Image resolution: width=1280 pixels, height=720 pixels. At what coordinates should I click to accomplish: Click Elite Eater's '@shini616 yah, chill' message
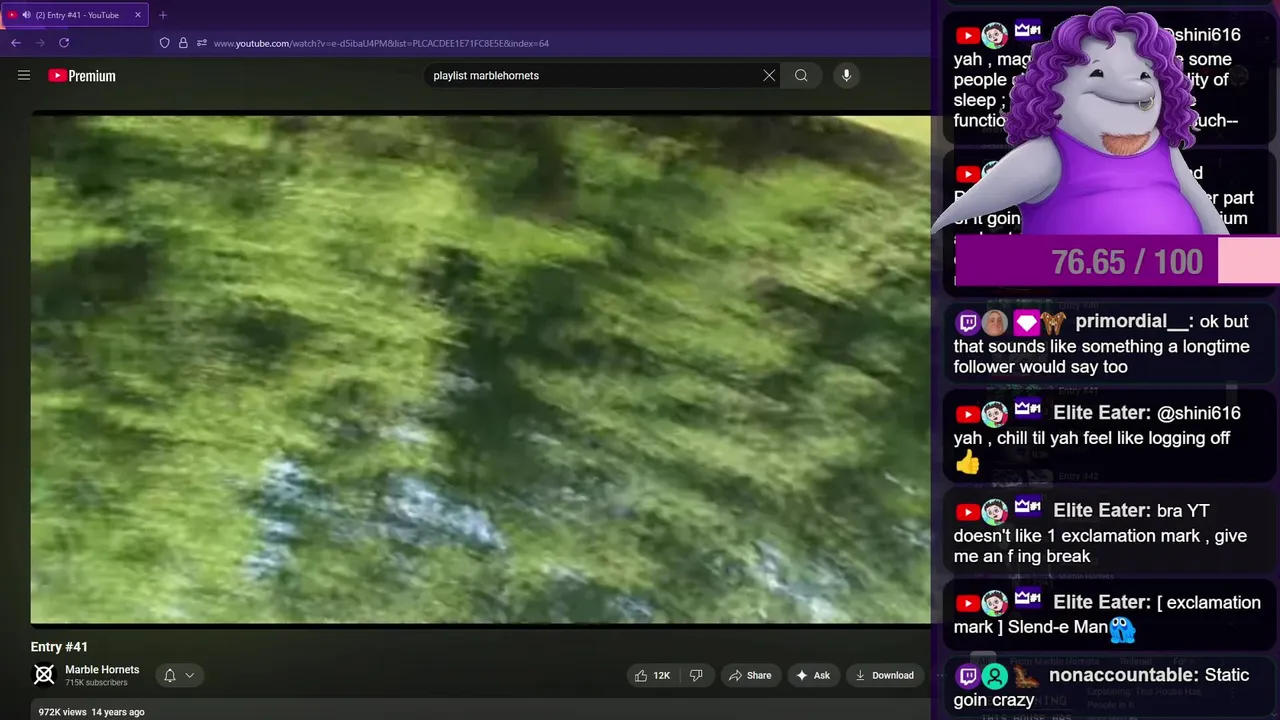click(1110, 438)
